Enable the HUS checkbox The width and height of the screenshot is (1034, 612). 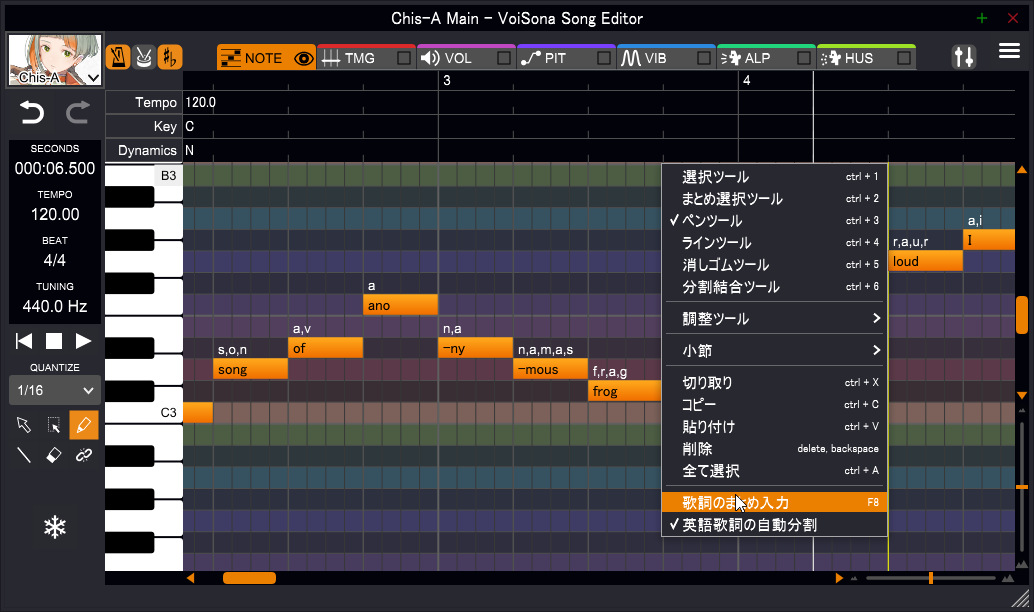pyautogui.click(x=903, y=58)
